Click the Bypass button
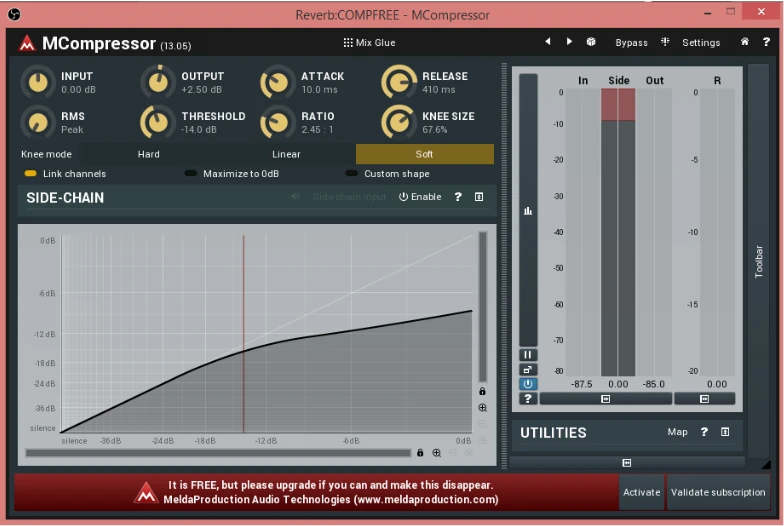The image size is (784, 526). [631, 43]
